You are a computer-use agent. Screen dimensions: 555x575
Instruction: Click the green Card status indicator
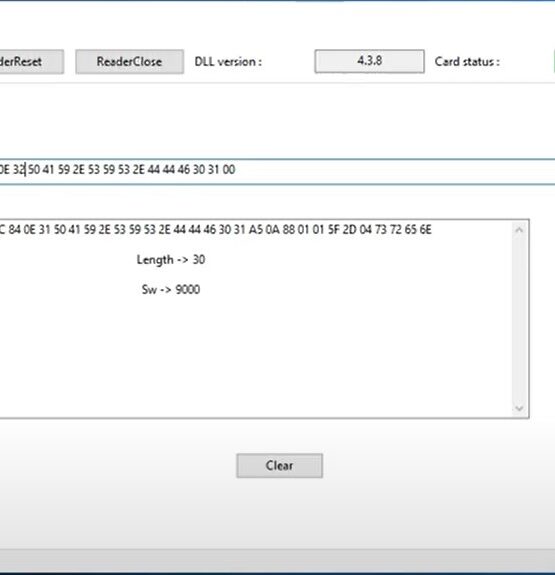[554, 61]
